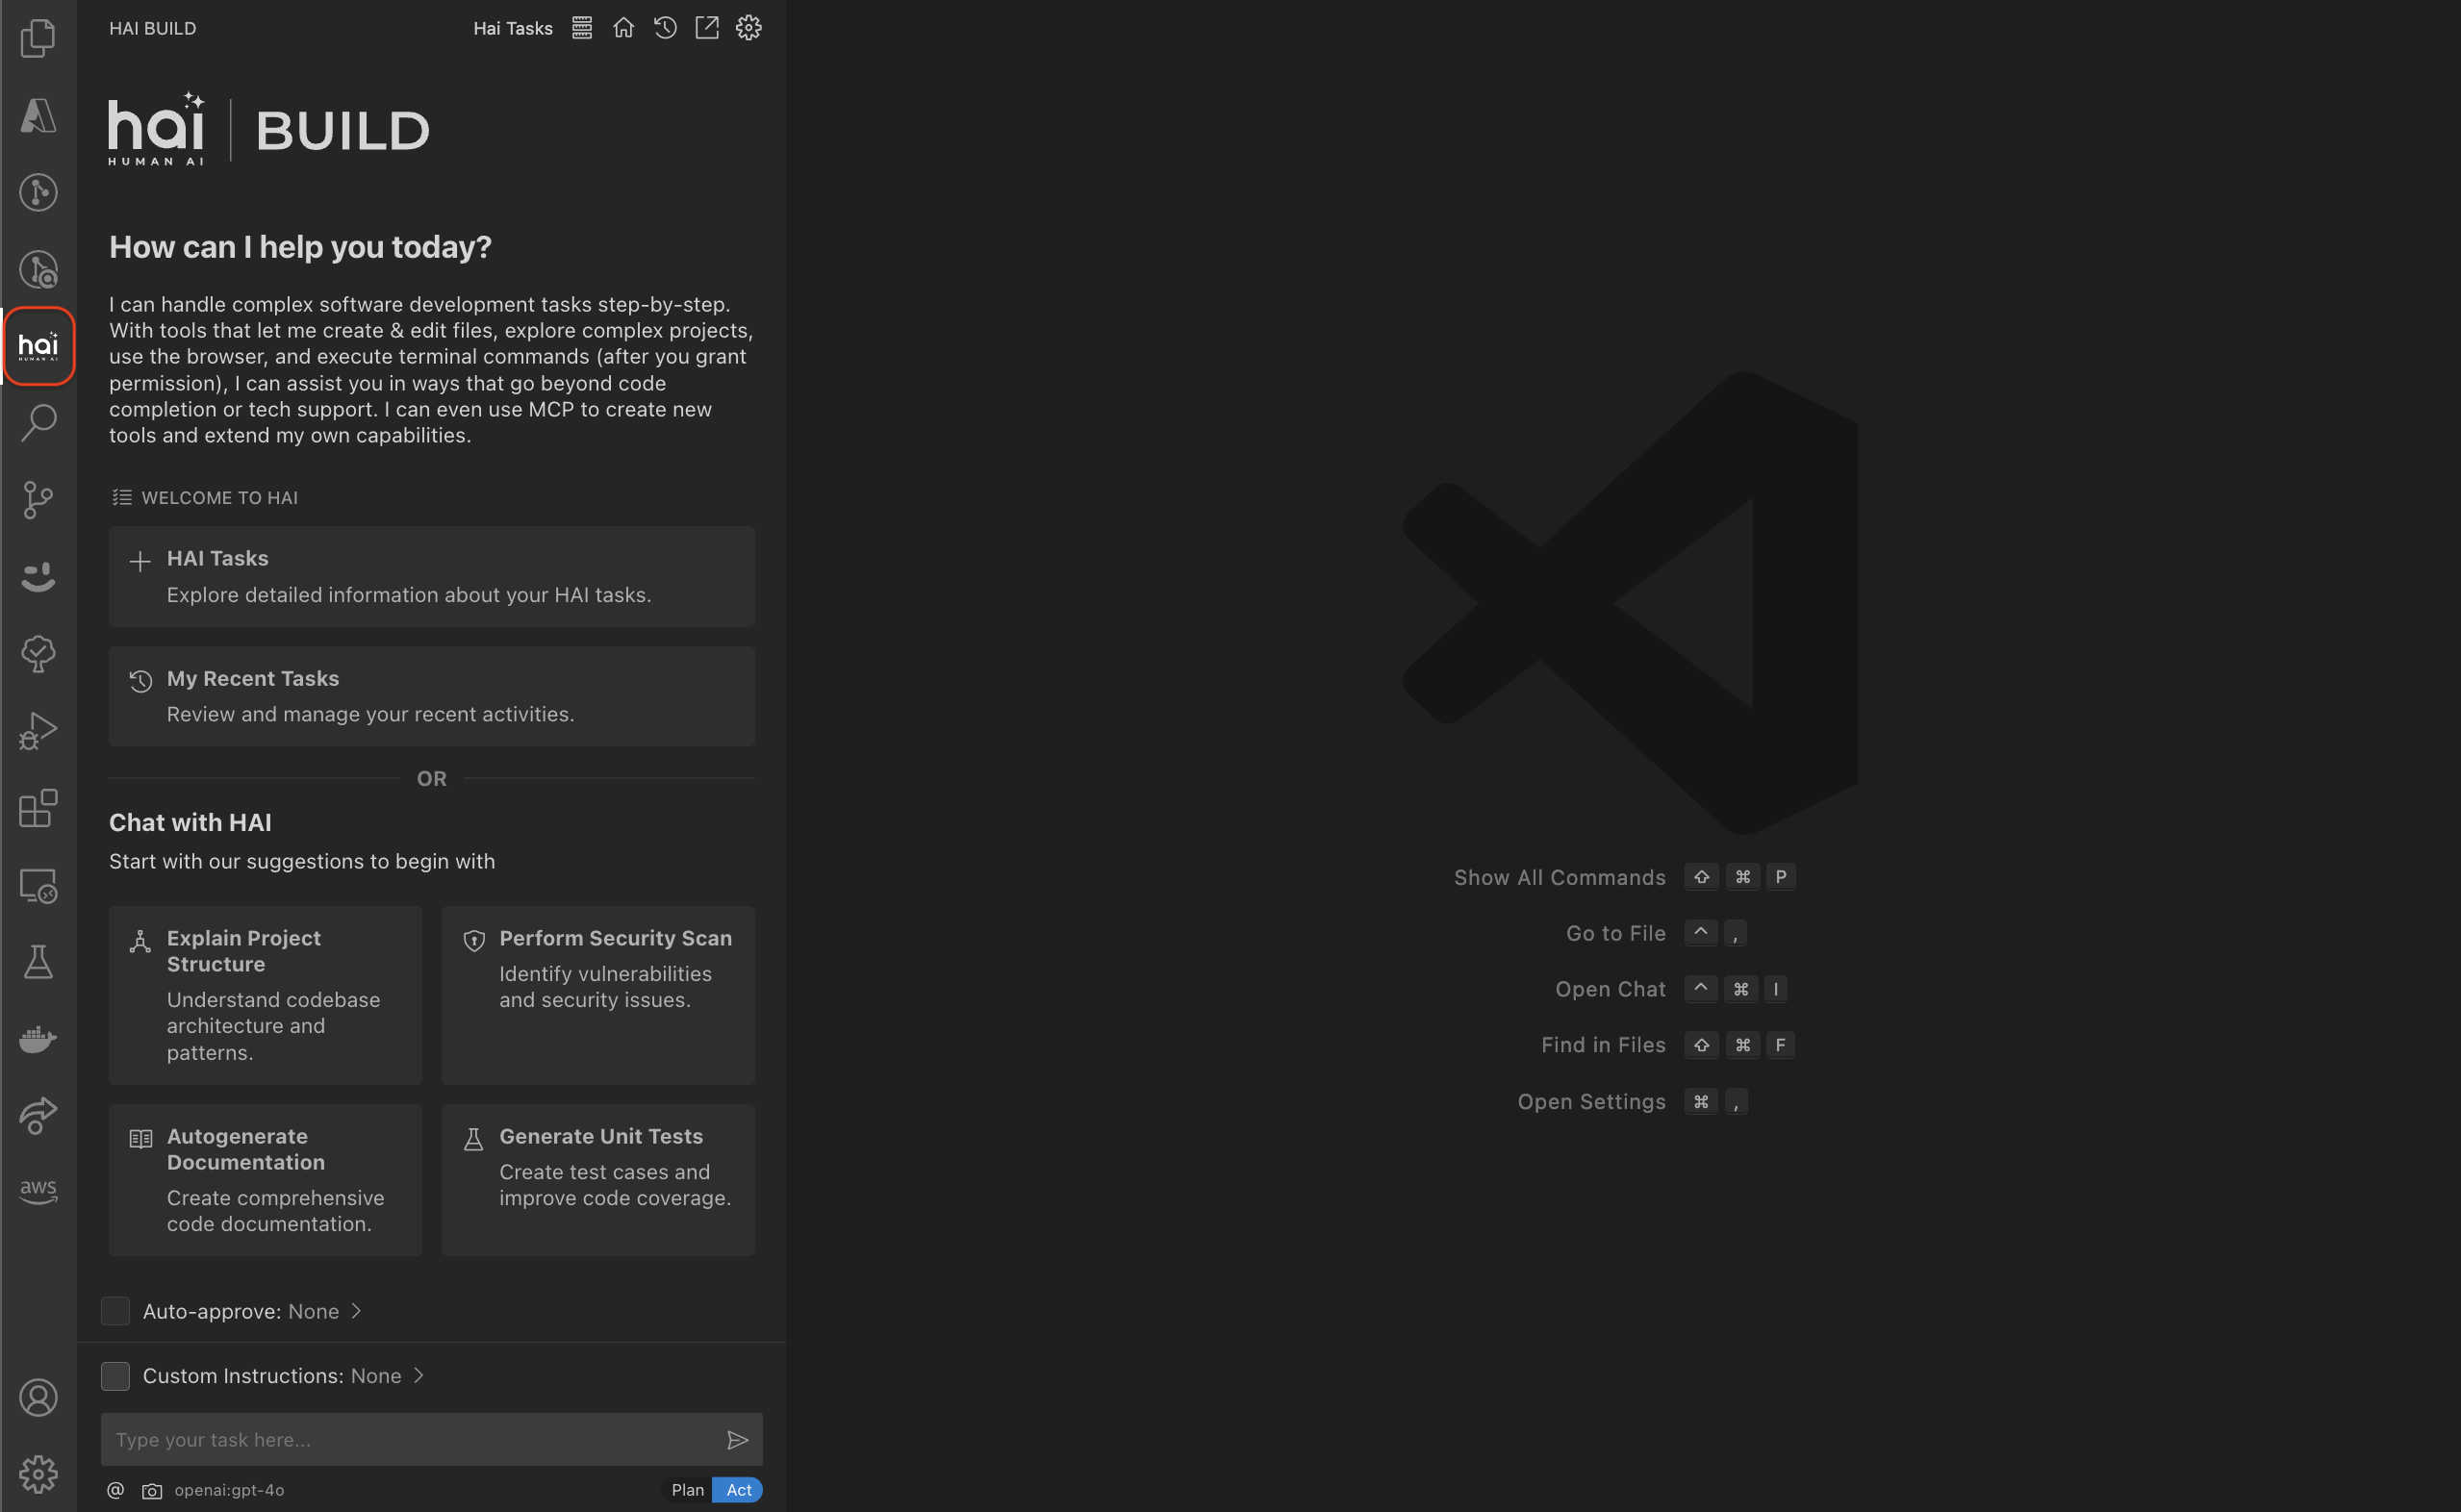
Task: Expand the Auto-approve options chevron
Action: click(357, 1311)
